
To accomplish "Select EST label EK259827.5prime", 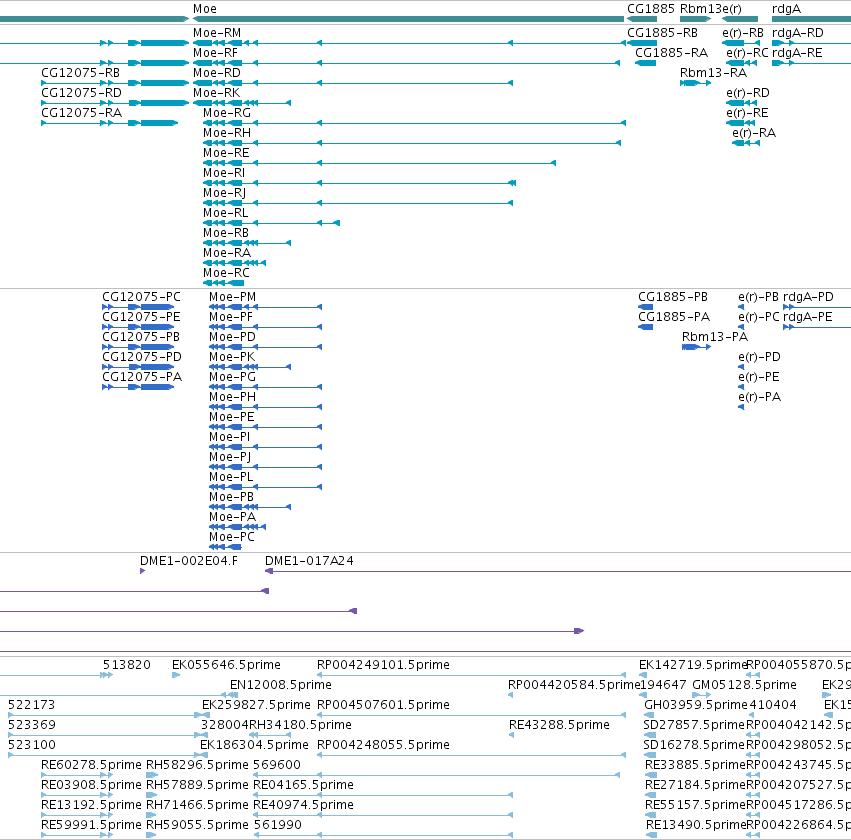I will [x=256, y=705].
